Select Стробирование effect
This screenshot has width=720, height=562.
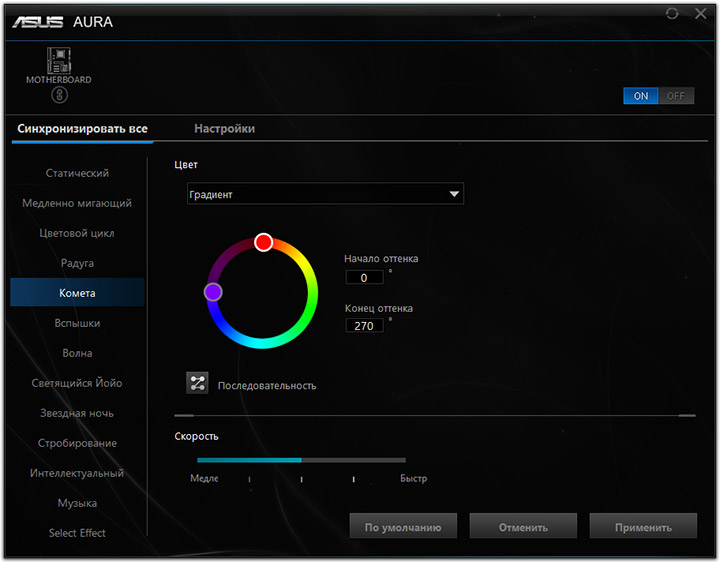[77, 443]
